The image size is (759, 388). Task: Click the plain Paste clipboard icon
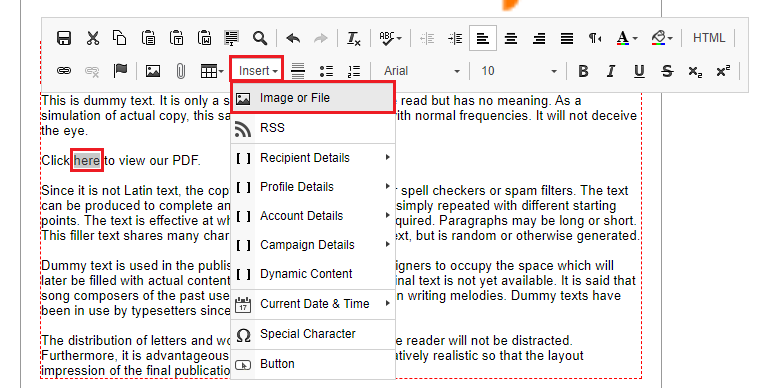point(148,38)
